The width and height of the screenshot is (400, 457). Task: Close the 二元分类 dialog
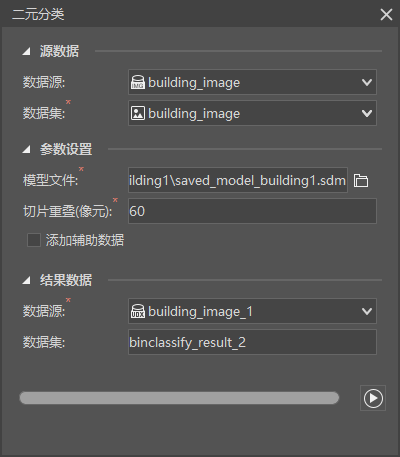386,14
